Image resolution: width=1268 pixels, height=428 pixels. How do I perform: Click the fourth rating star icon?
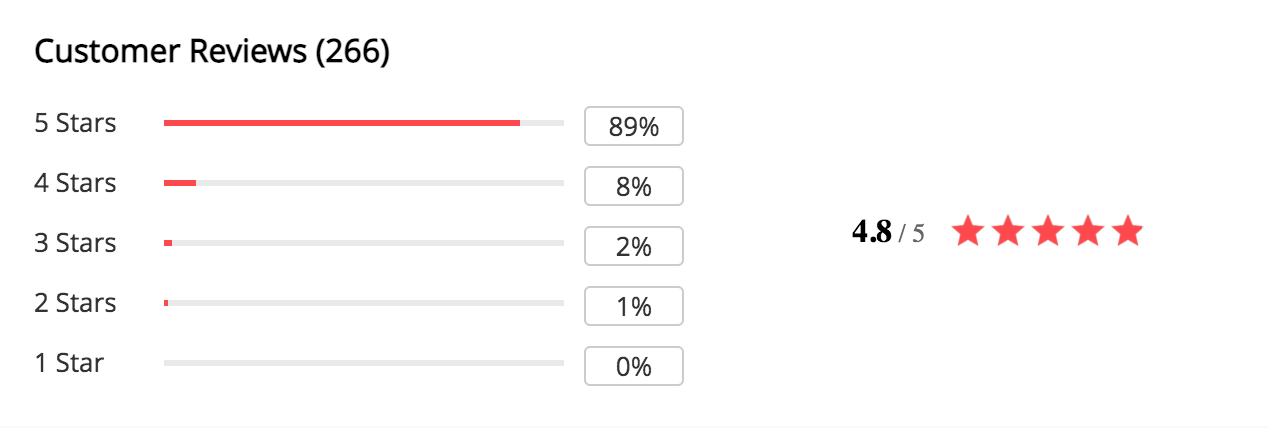(x=1087, y=231)
